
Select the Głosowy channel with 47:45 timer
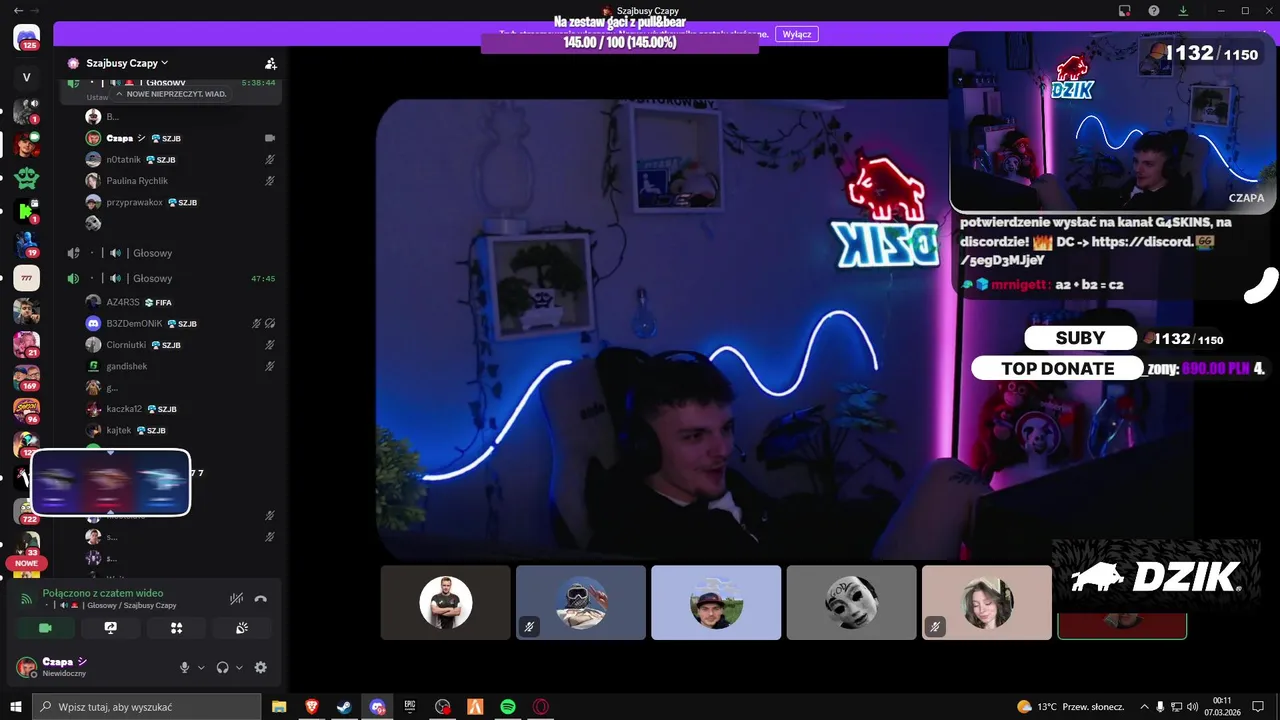click(x=170, y=279)
